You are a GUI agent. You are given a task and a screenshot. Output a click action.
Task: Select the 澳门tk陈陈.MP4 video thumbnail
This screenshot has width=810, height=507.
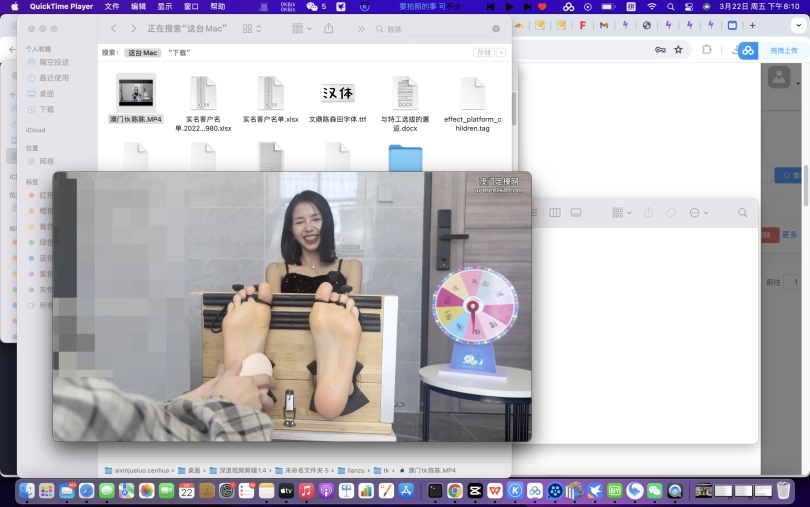(135, 91)
